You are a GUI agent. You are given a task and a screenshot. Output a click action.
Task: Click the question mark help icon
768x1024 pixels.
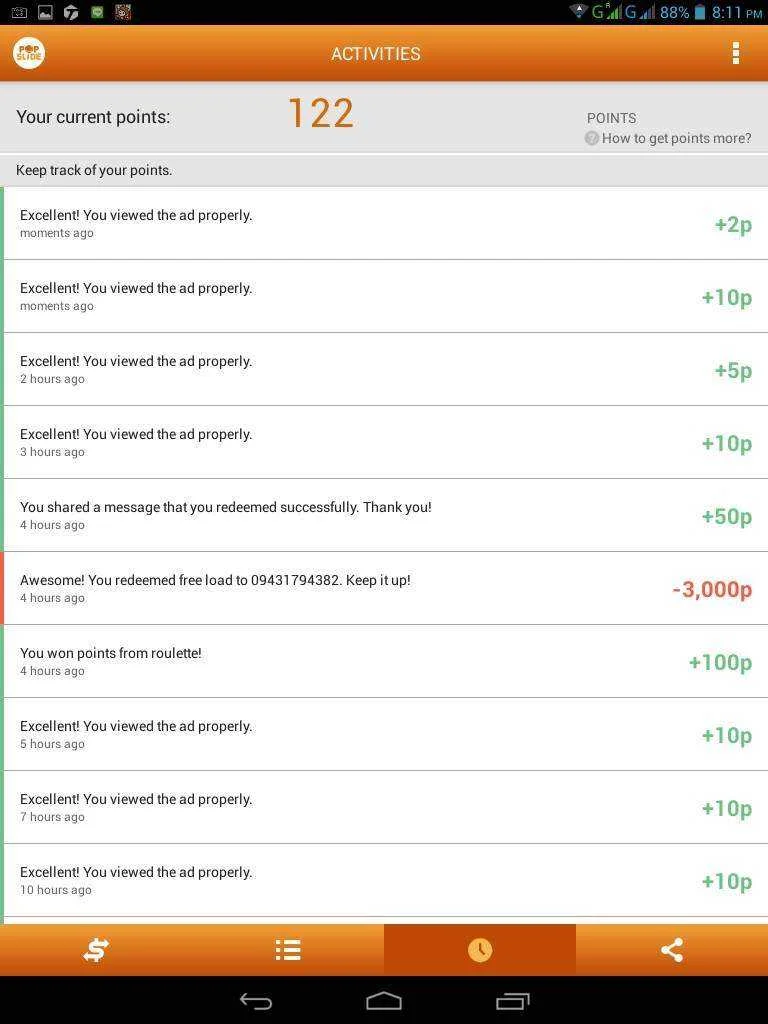[x=592, y=138]
